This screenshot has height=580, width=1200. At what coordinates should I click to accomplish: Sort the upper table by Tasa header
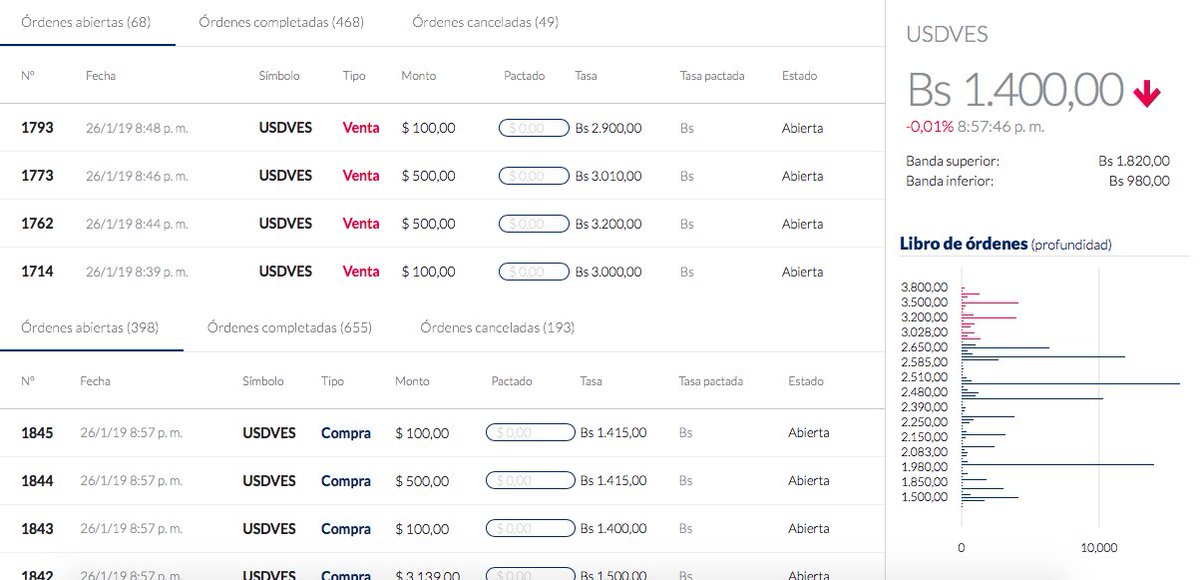(x=586, y=76)
